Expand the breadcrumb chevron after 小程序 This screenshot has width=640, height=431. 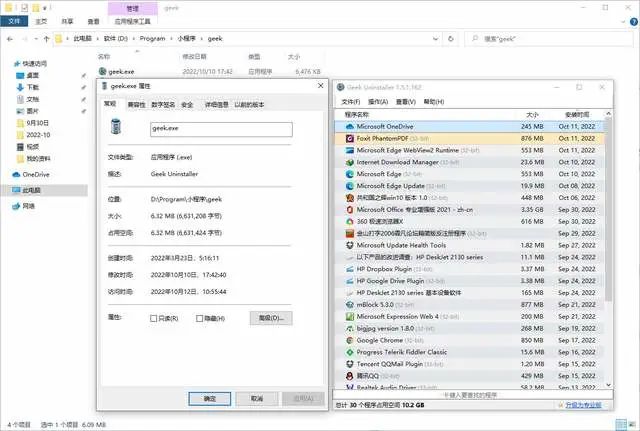[202, 39]
